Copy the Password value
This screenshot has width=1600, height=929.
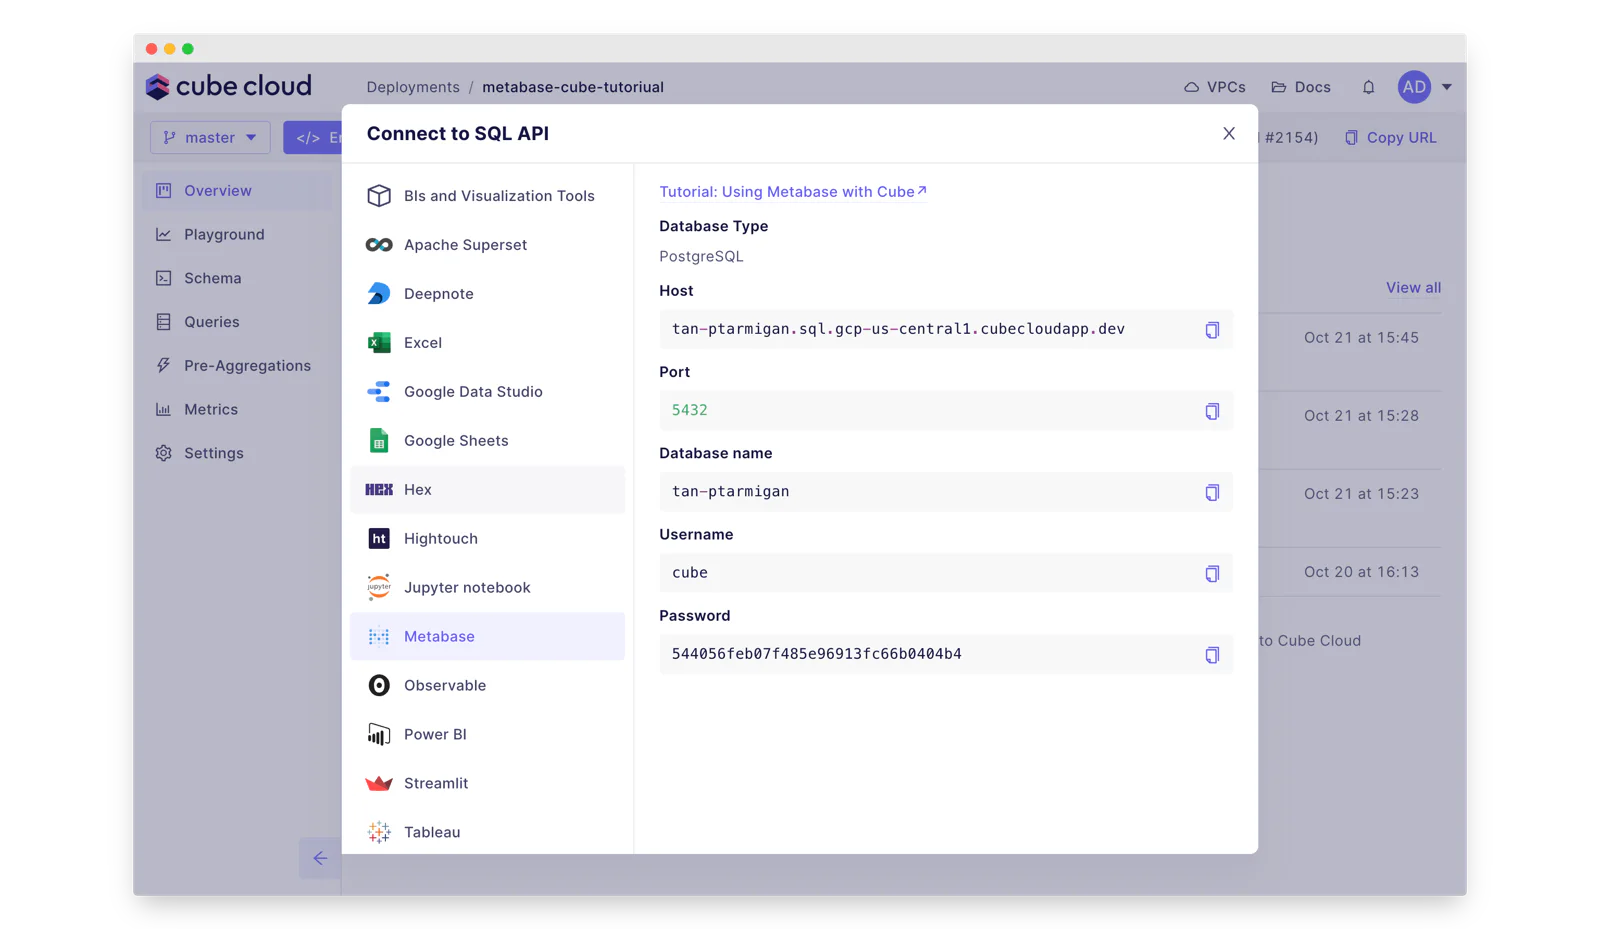pos(1212,655)
